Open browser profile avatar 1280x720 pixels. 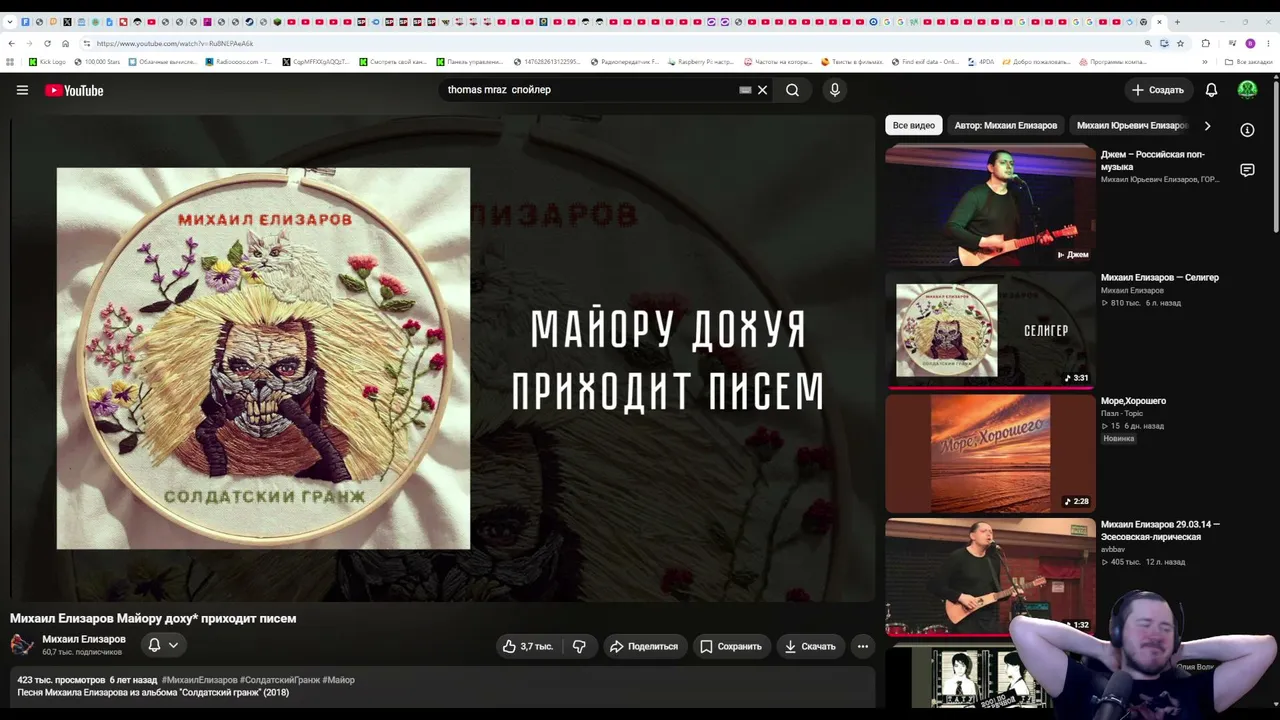coord(1250,43)
